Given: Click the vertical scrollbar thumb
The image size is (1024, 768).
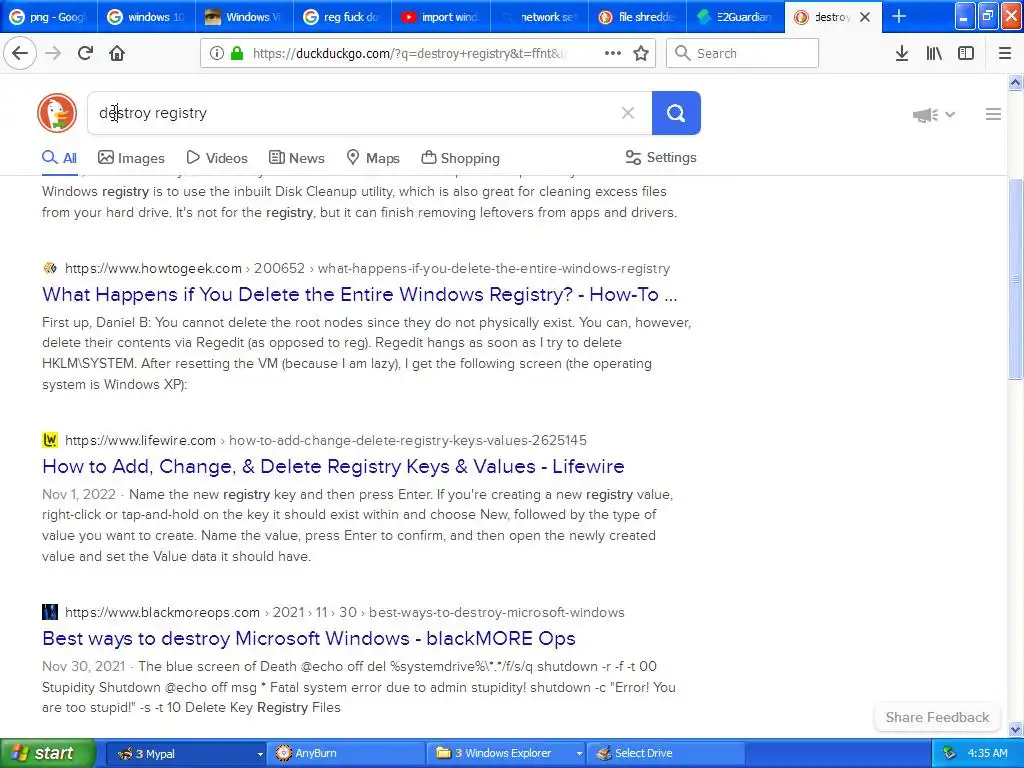Looking at the screenshot, I should tap(1015, 279).
